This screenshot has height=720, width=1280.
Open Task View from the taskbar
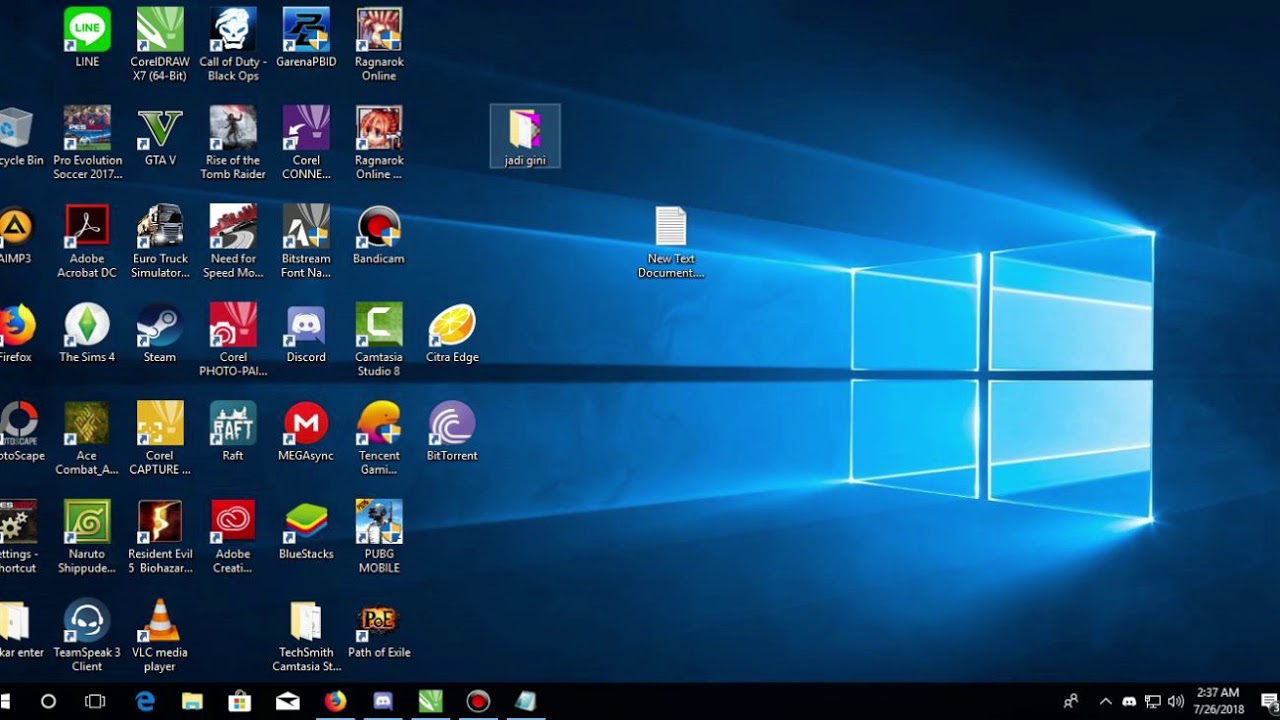pos(95,702)
